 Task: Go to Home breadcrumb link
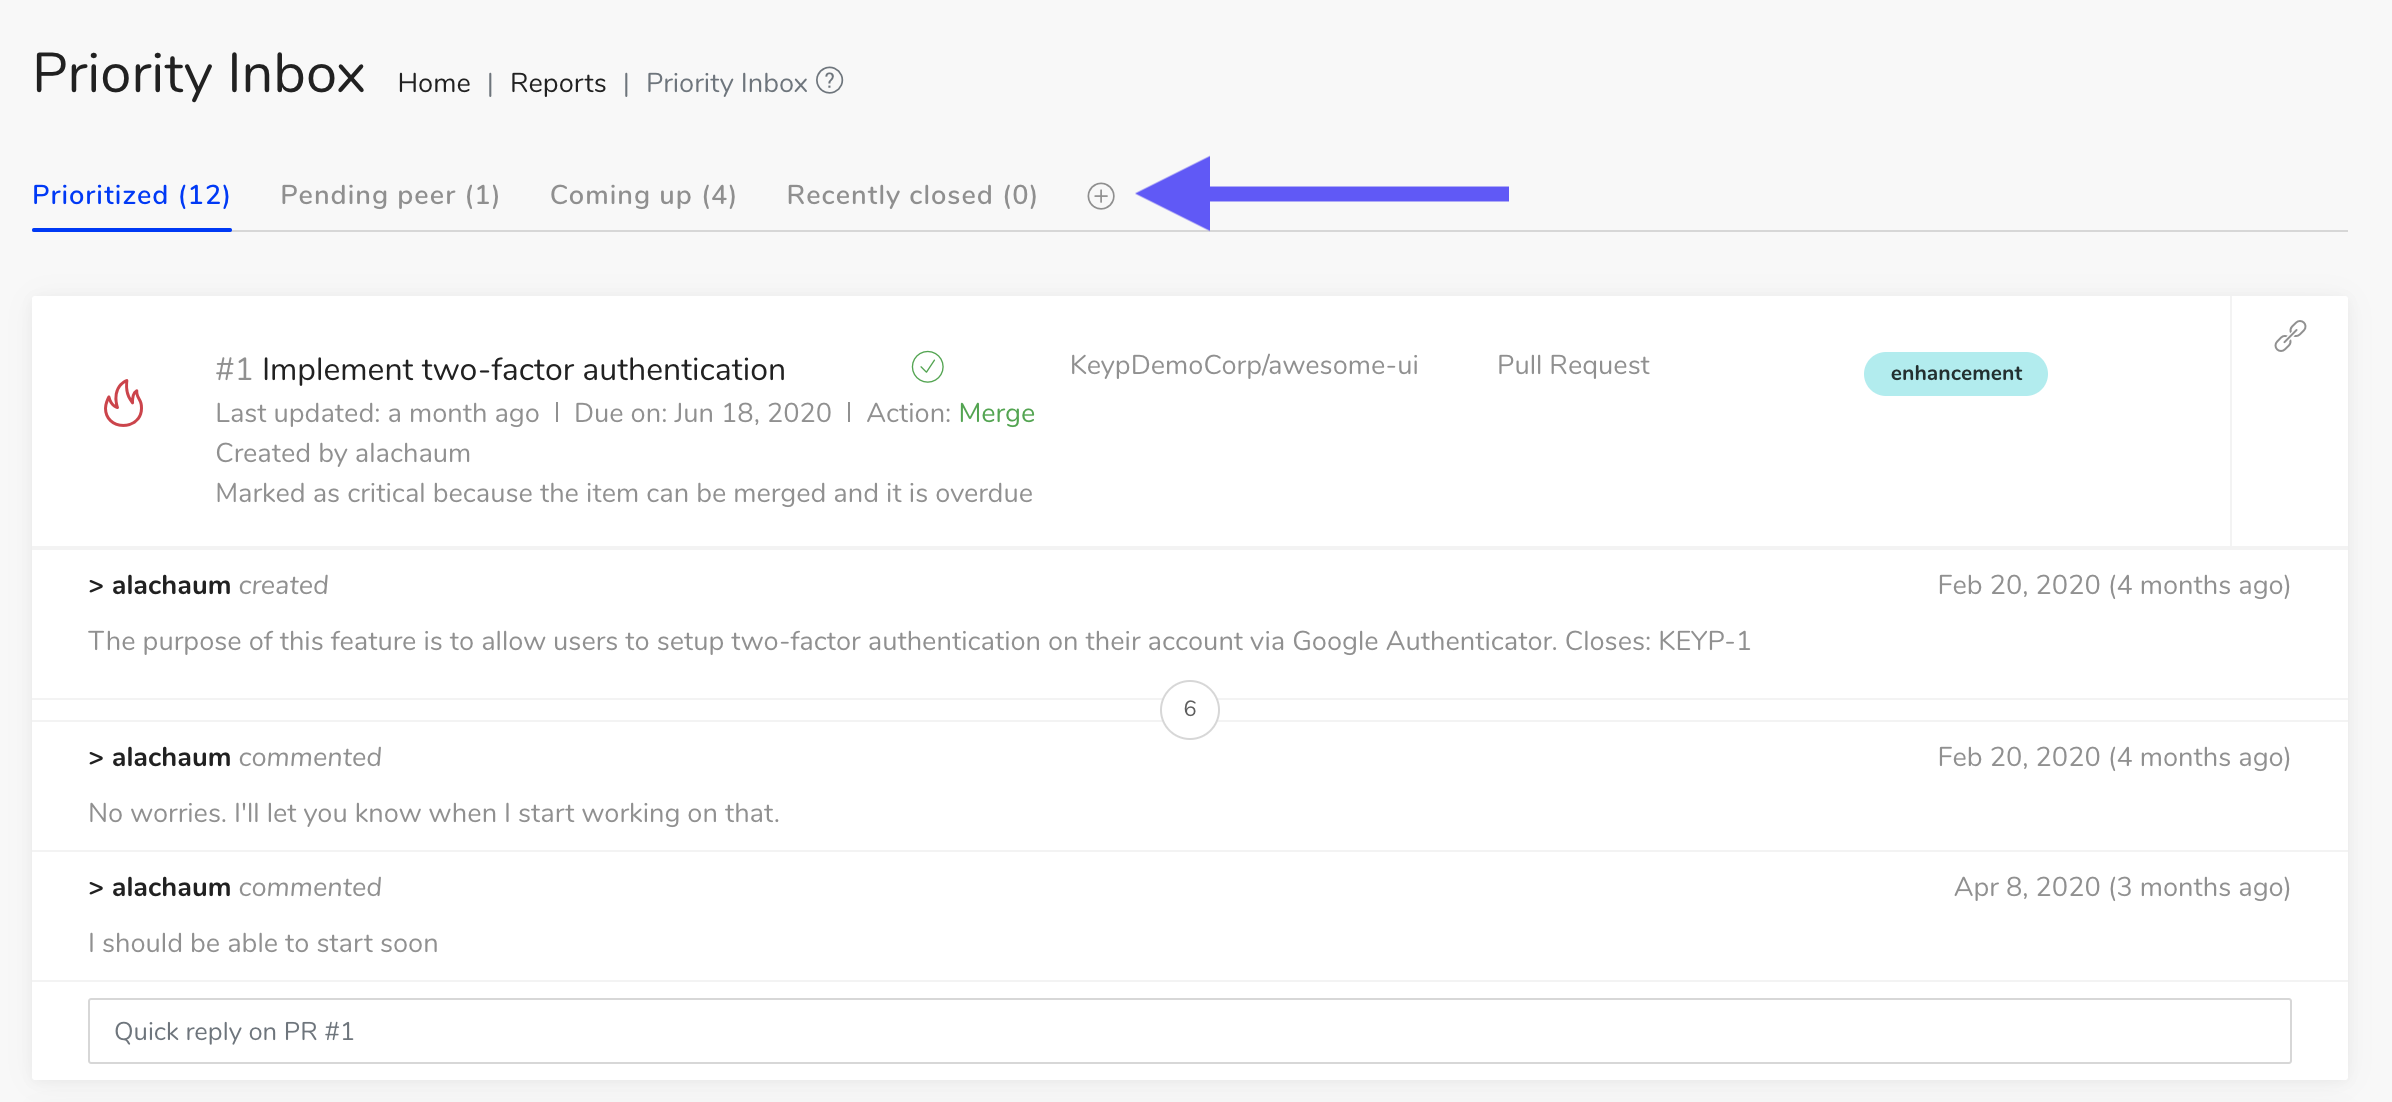tap(434, 83)
